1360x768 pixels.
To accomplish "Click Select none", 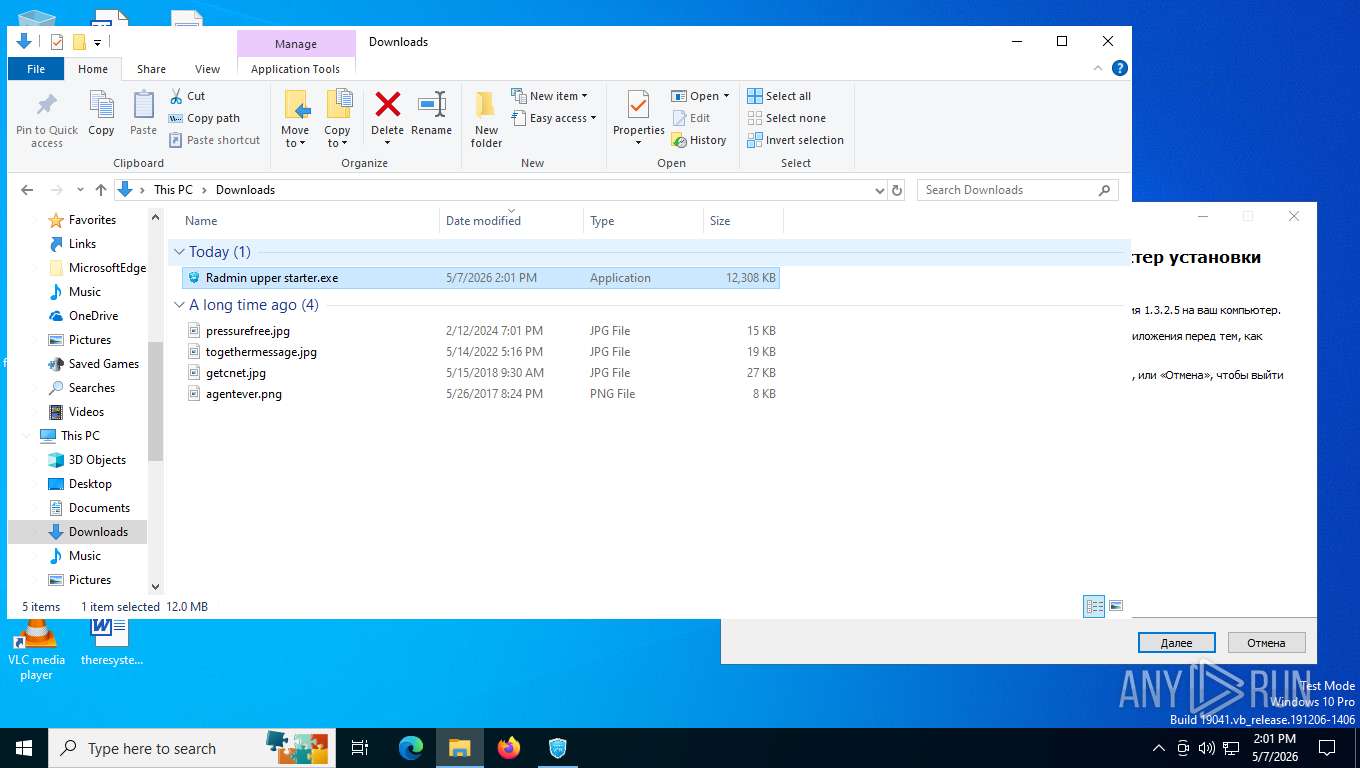I will (x=787, y=118).
